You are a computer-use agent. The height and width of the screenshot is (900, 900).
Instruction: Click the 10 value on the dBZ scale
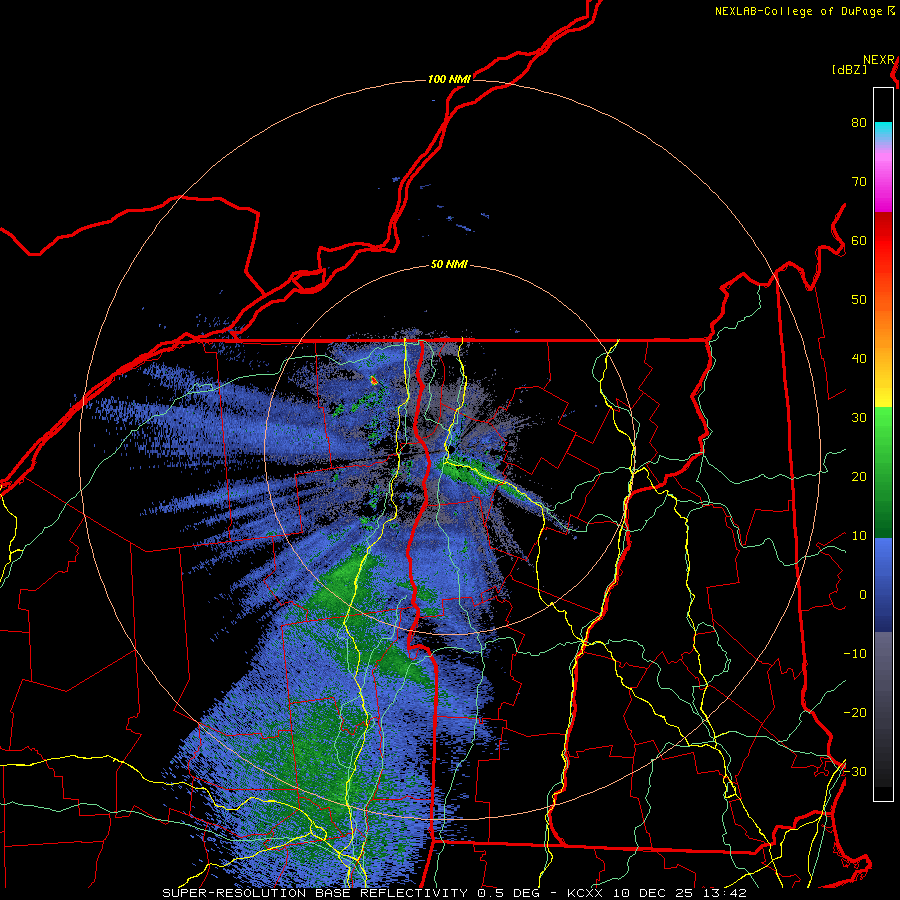(x=859, y=536)
